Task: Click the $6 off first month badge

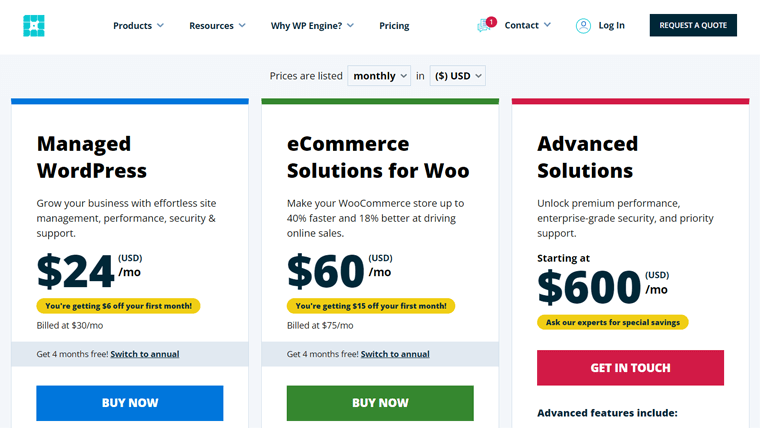Action: pos(118,306)
